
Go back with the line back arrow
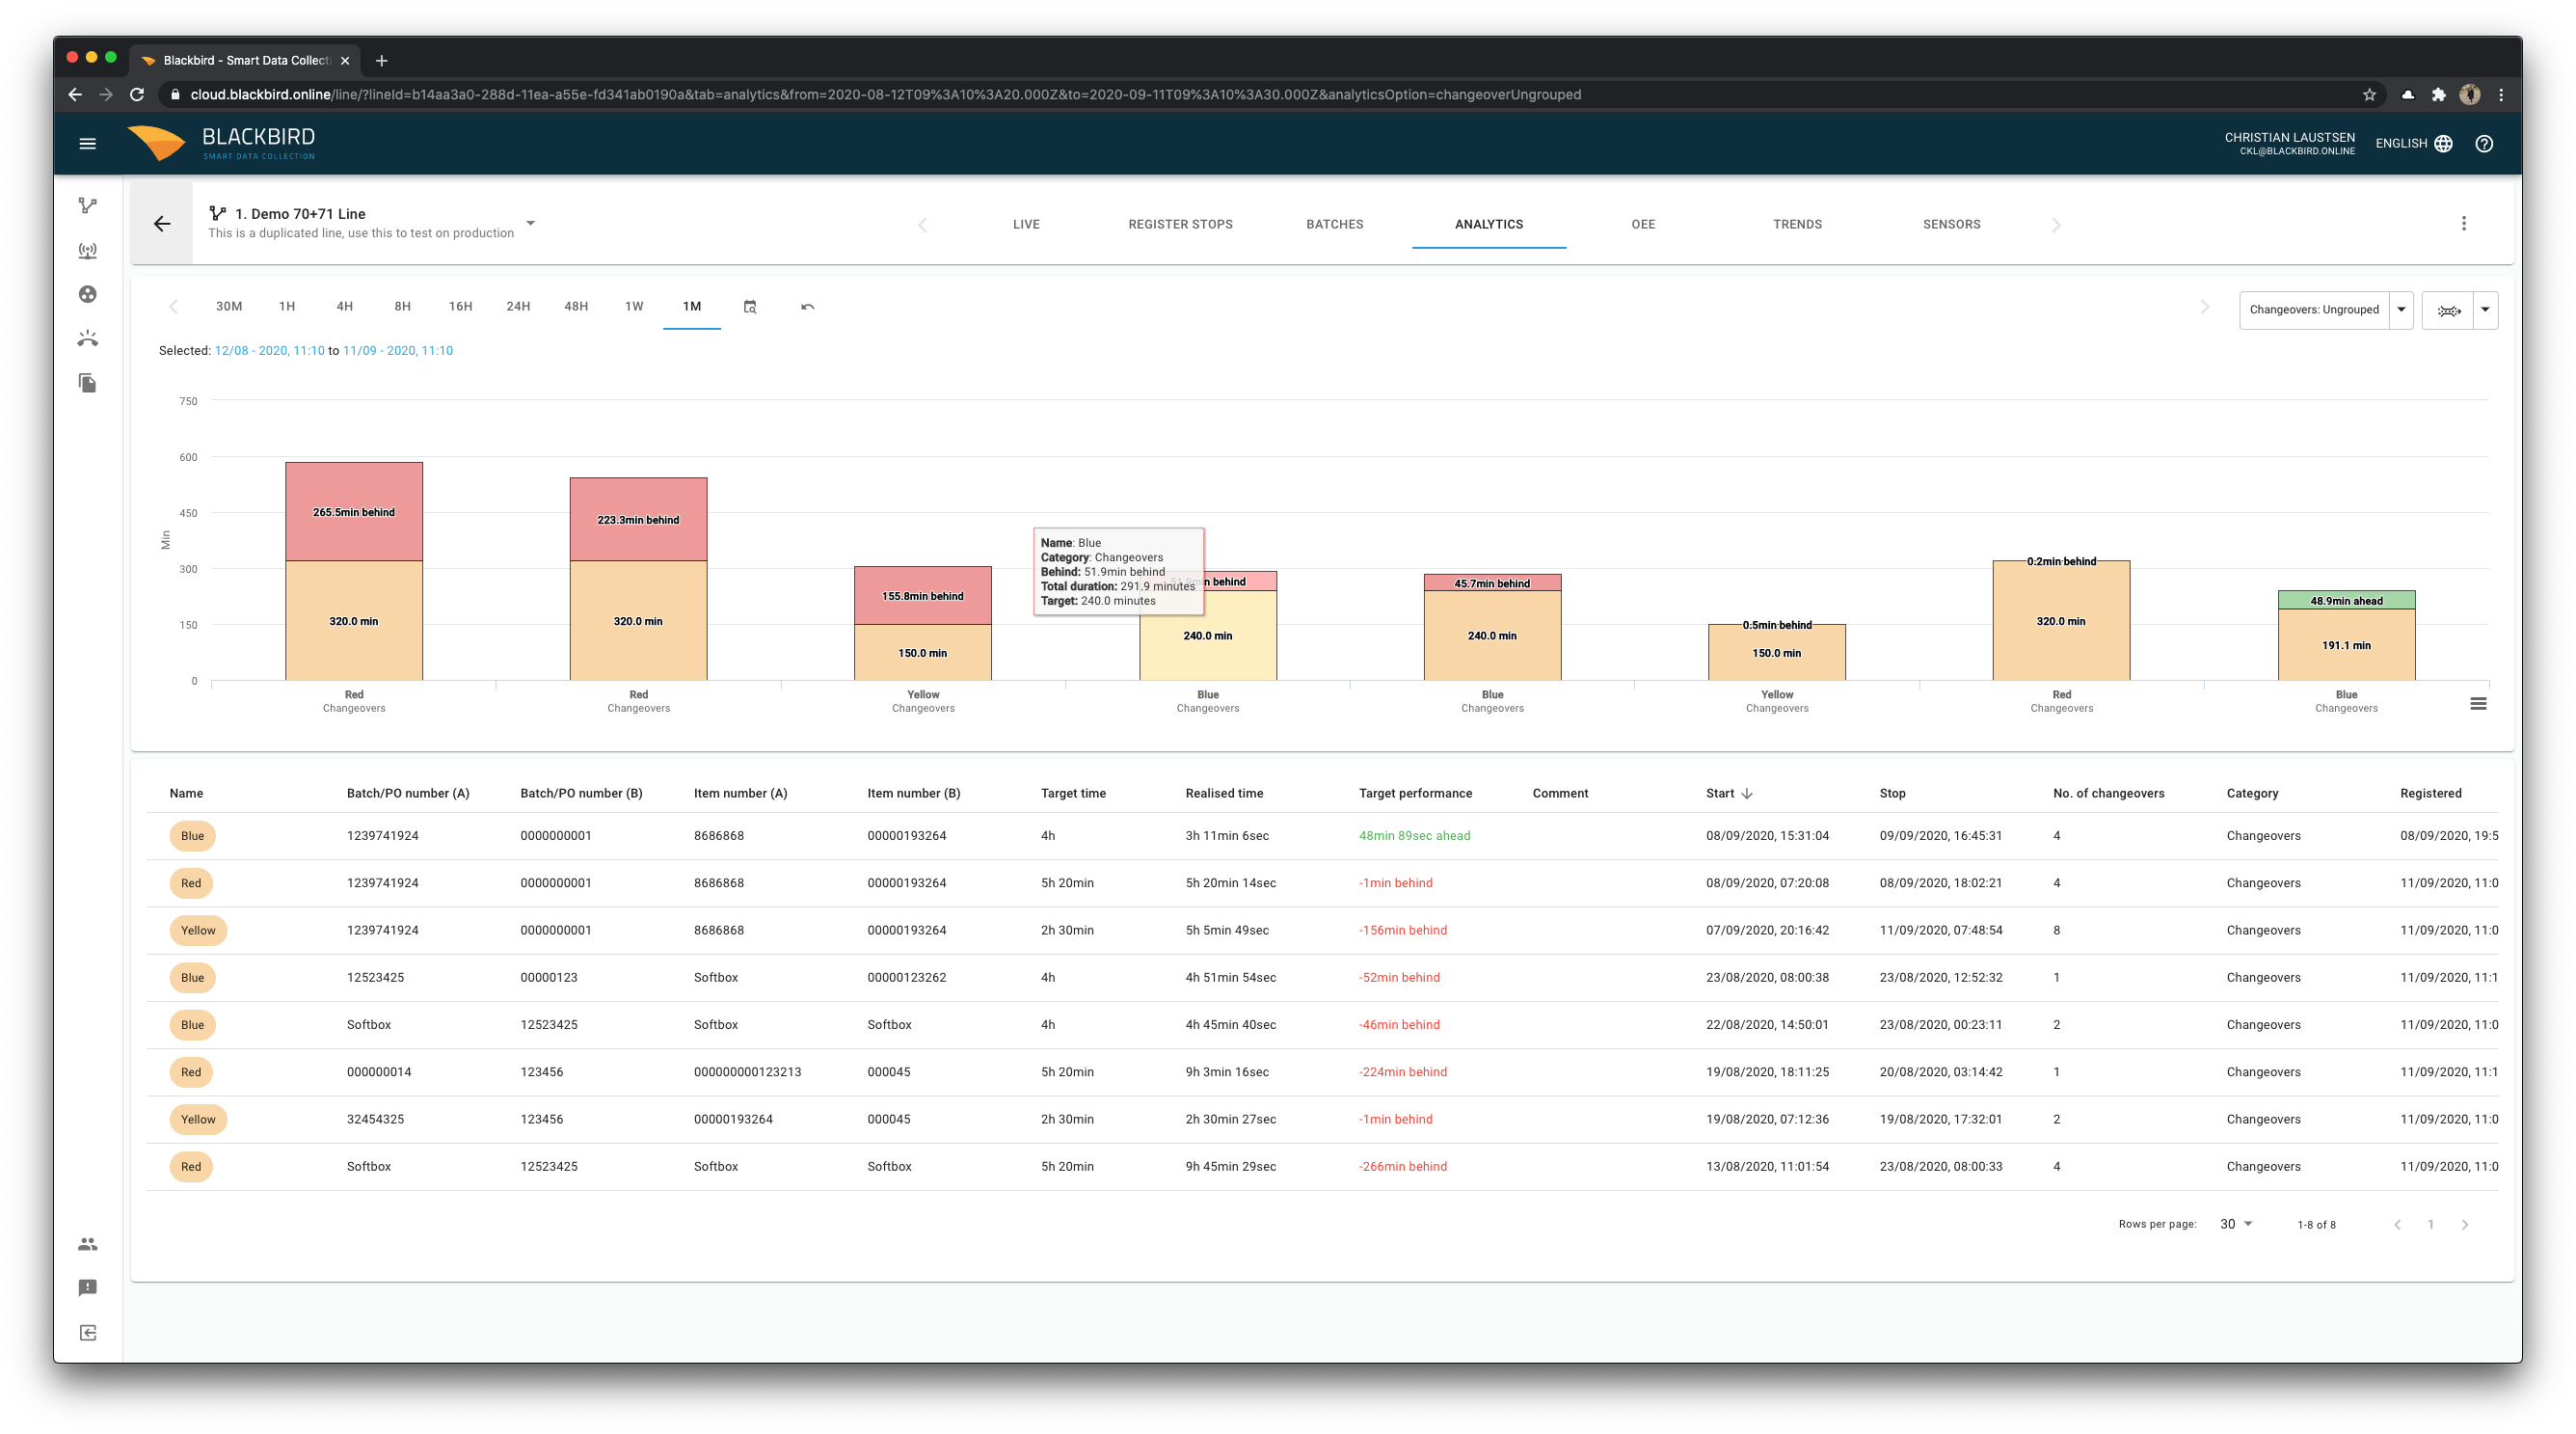click(162, 224)
